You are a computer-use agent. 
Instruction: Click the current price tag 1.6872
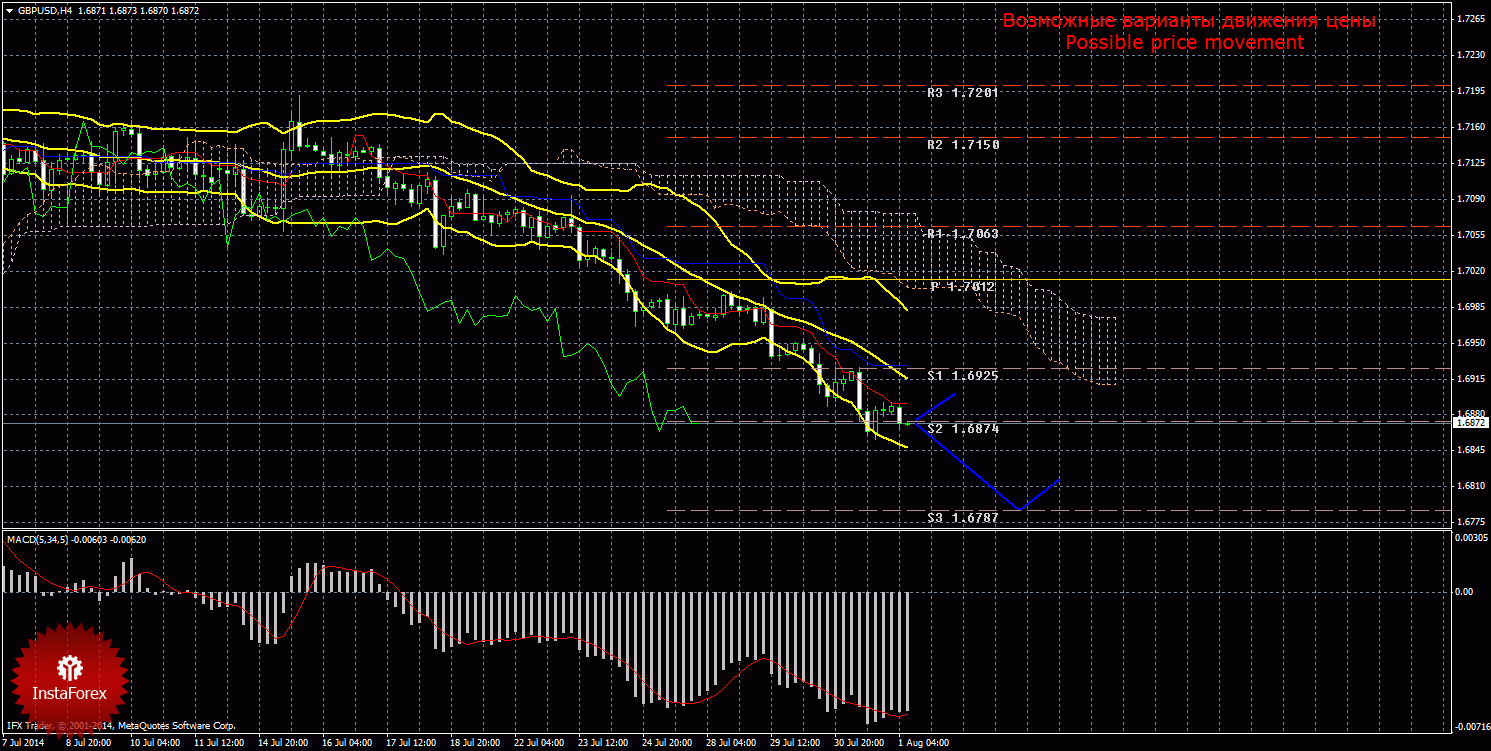[x=1470, y=423]
